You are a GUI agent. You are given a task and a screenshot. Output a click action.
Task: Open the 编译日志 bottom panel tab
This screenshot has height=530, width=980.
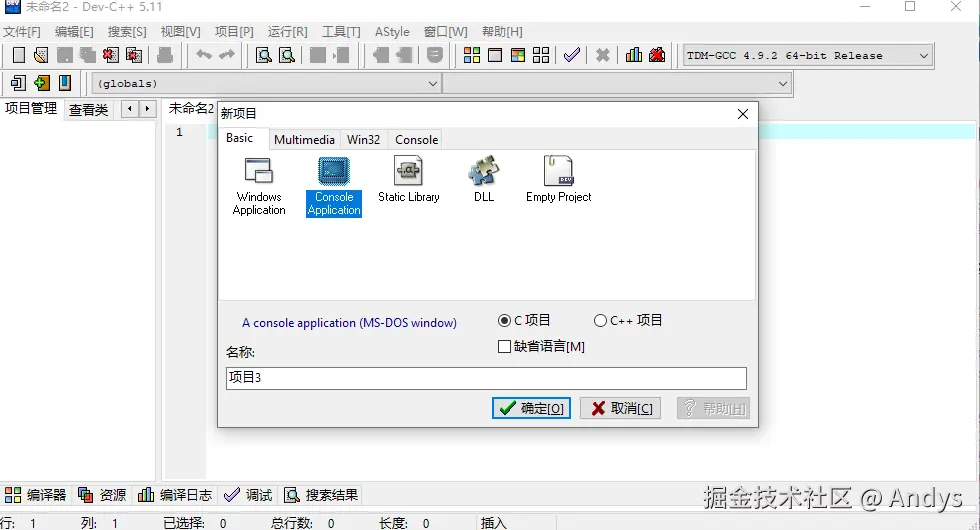(x=174, y=495)
